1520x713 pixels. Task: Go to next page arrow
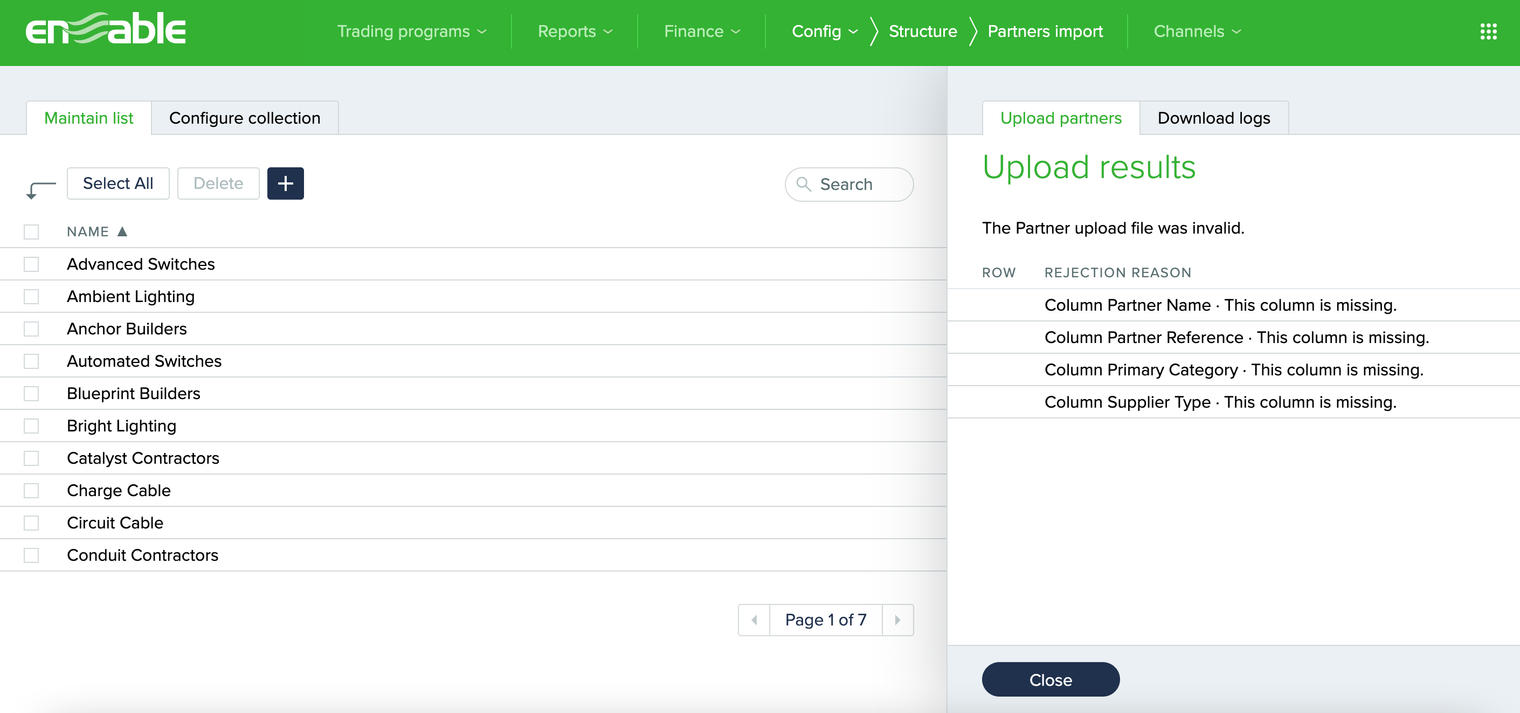898,620
